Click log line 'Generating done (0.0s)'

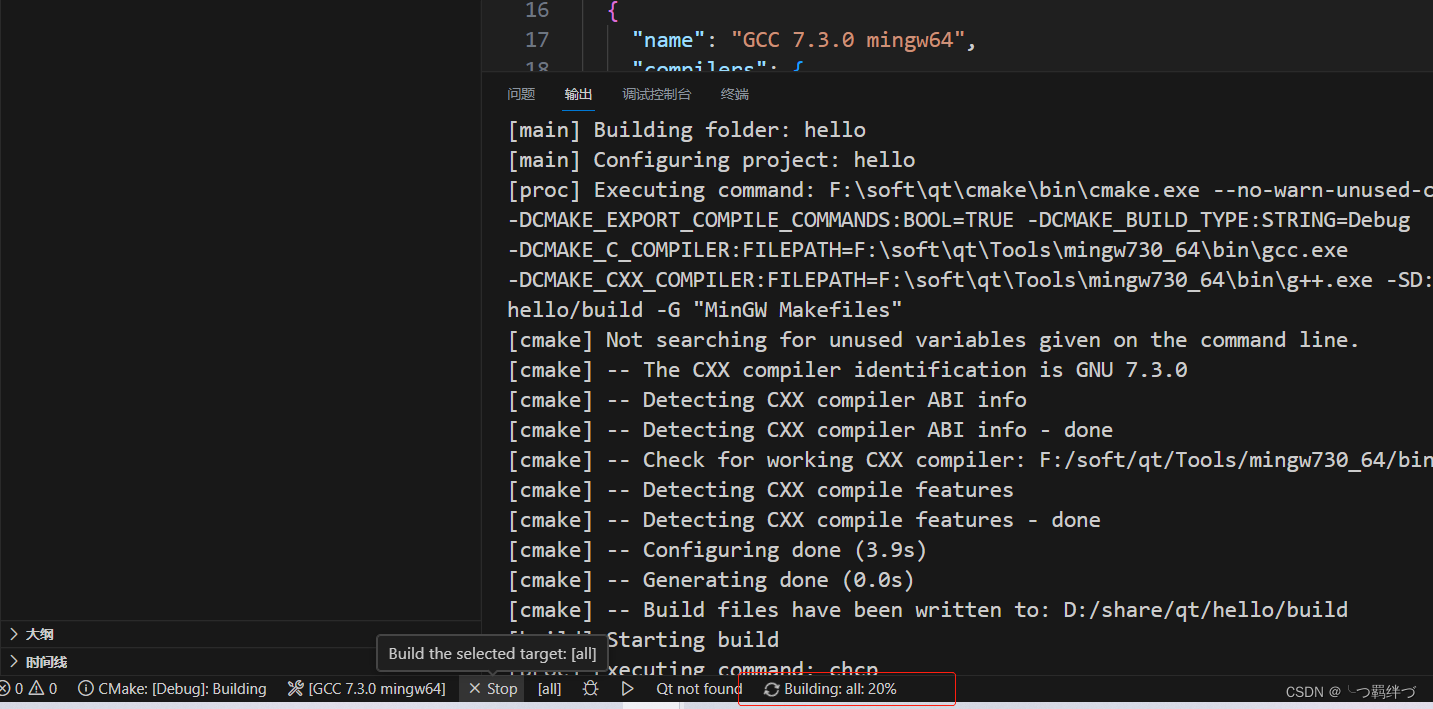tap(711, 580)
